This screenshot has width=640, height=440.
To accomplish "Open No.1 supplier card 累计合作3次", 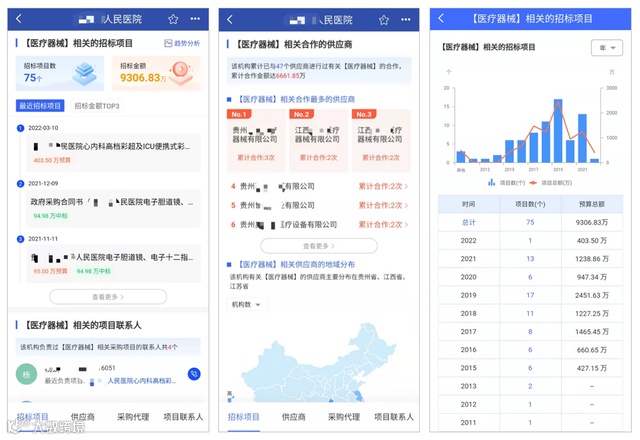I will click(x=256, y=140).
